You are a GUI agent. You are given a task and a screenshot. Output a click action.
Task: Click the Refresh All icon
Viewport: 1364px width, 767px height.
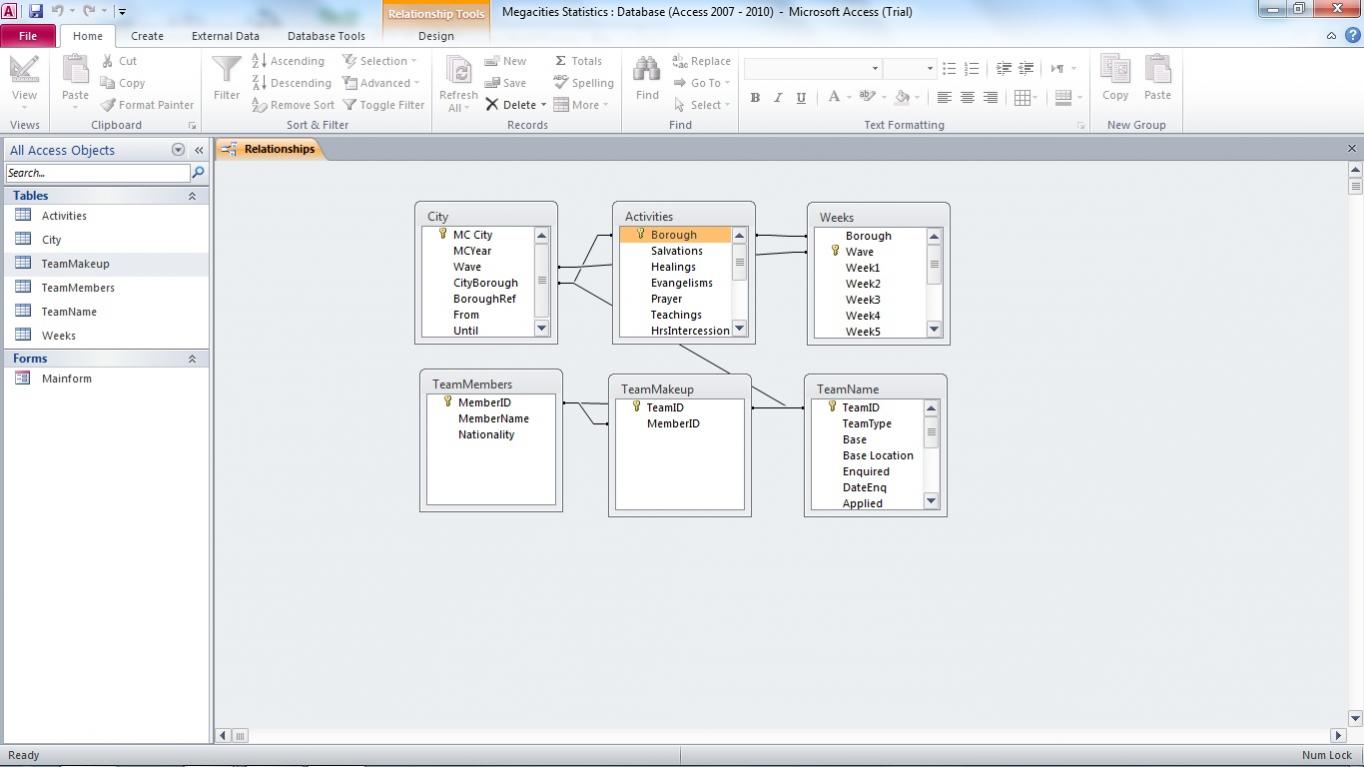pos(458,72)
